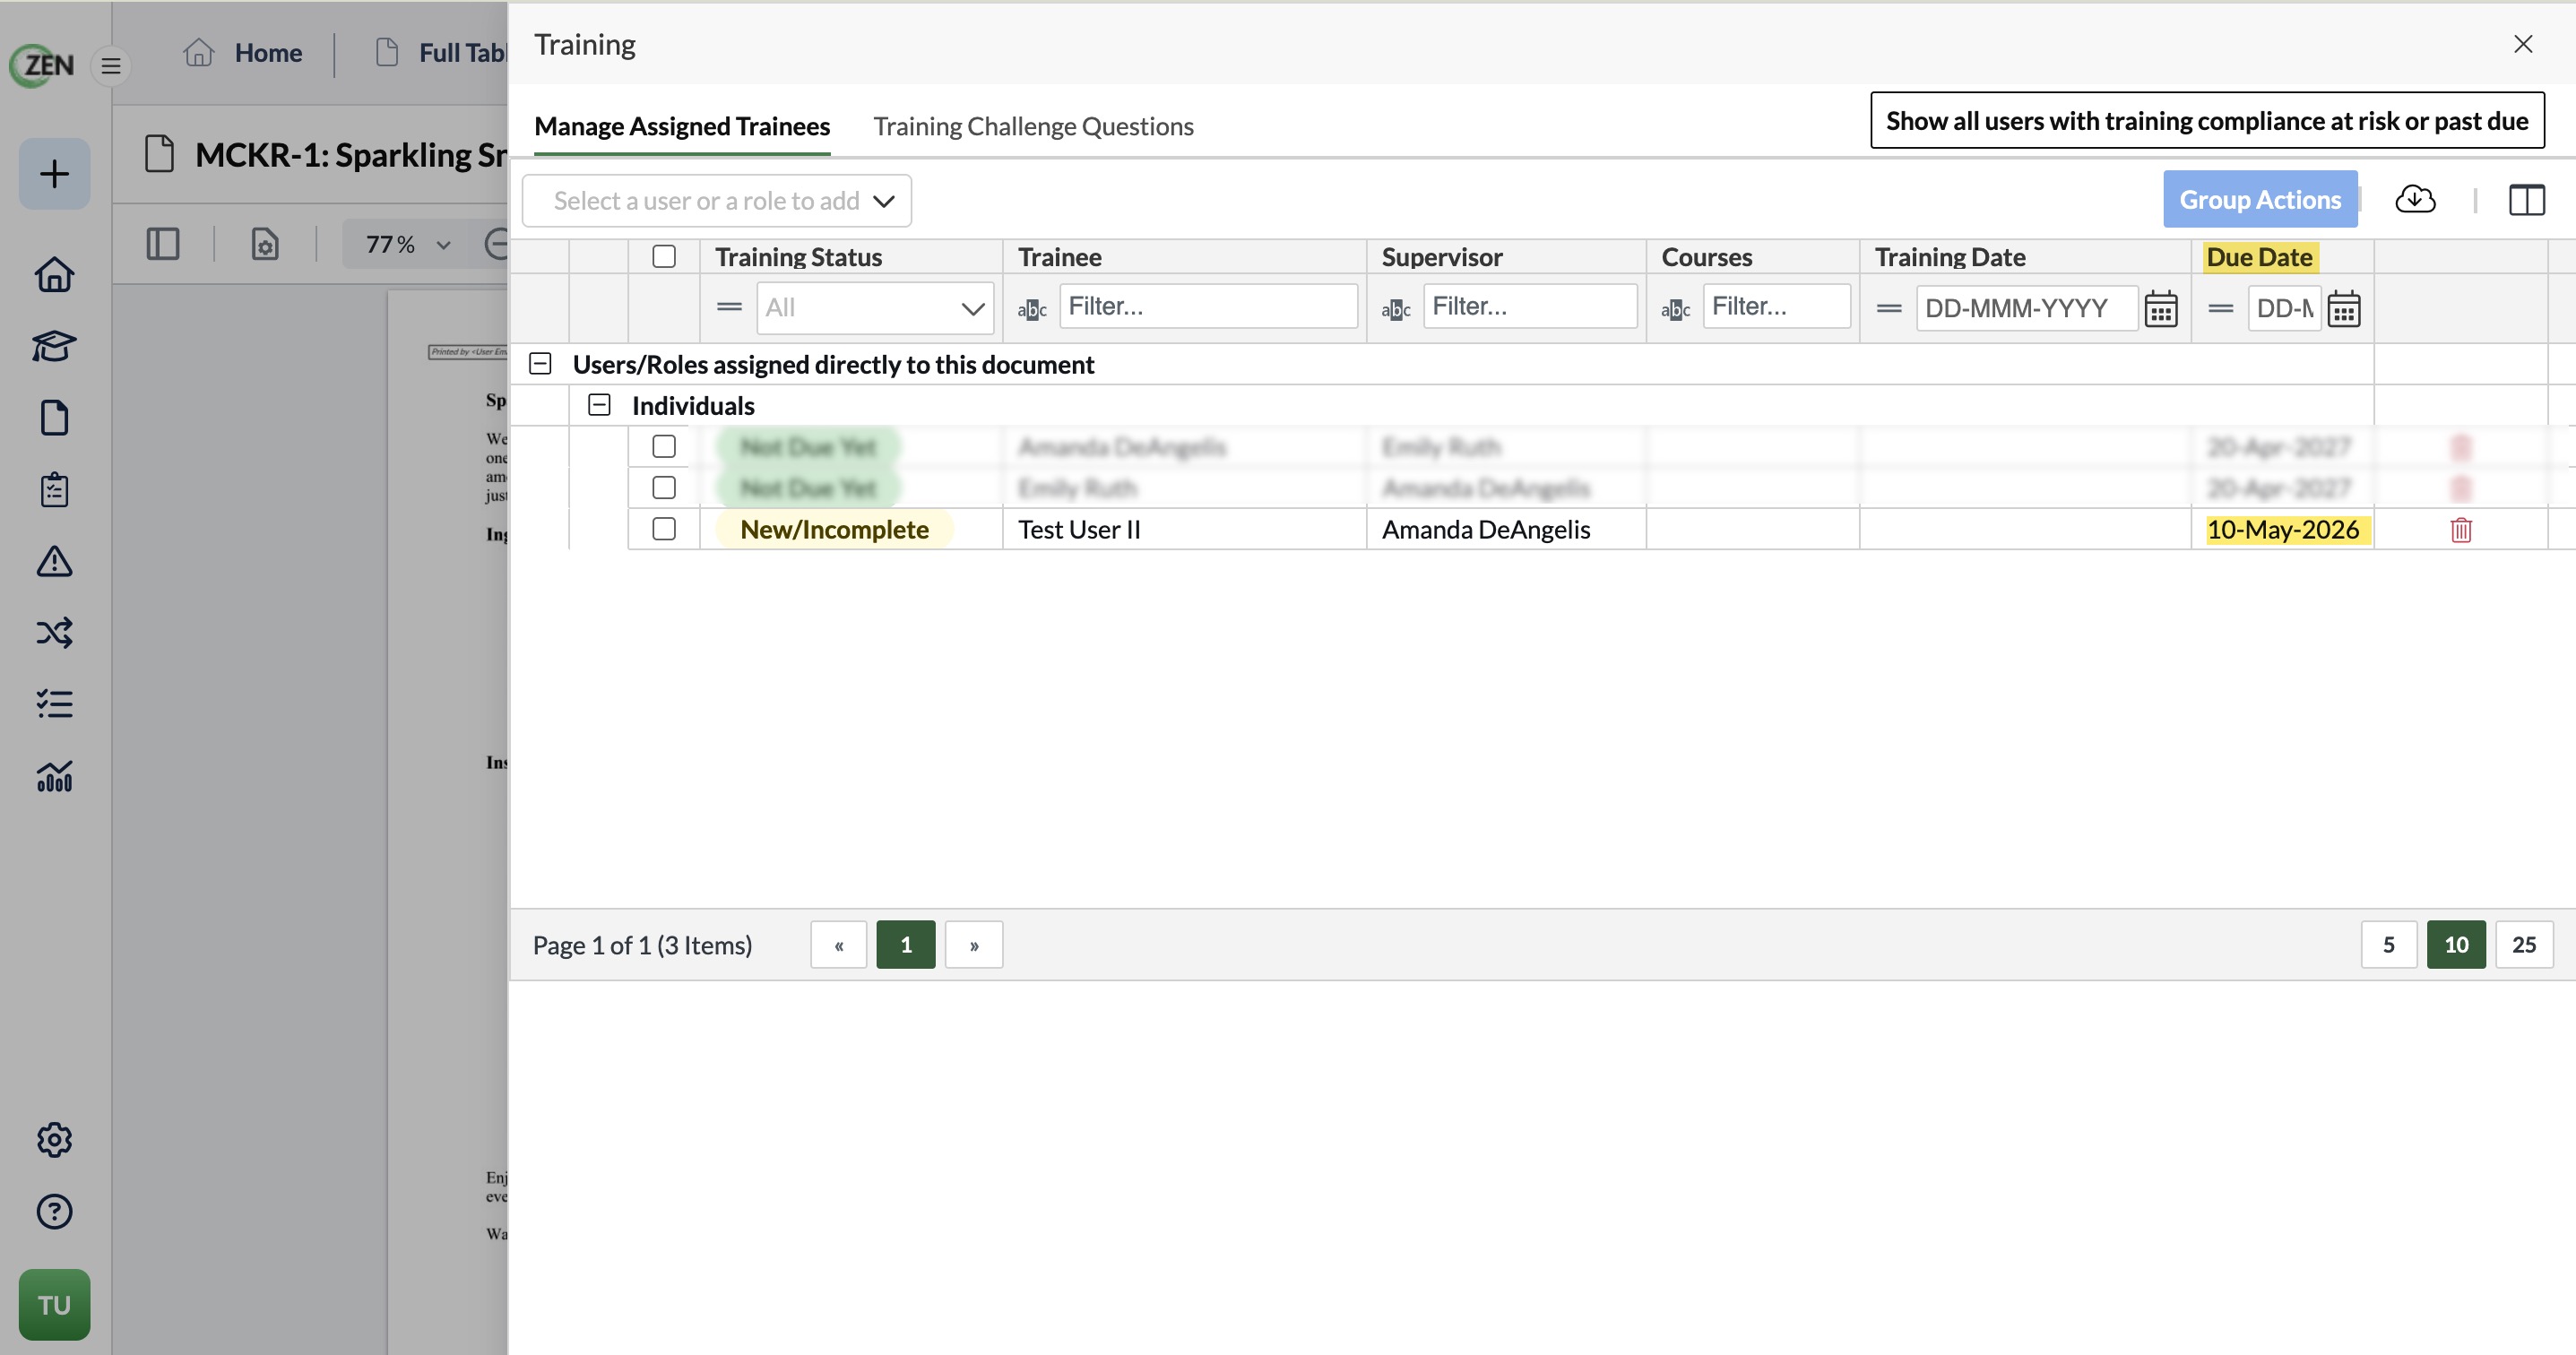Viewport: 2576px width, 1355px height.
Task: Go to next page with » button
Action: click(x=974, y=945)
